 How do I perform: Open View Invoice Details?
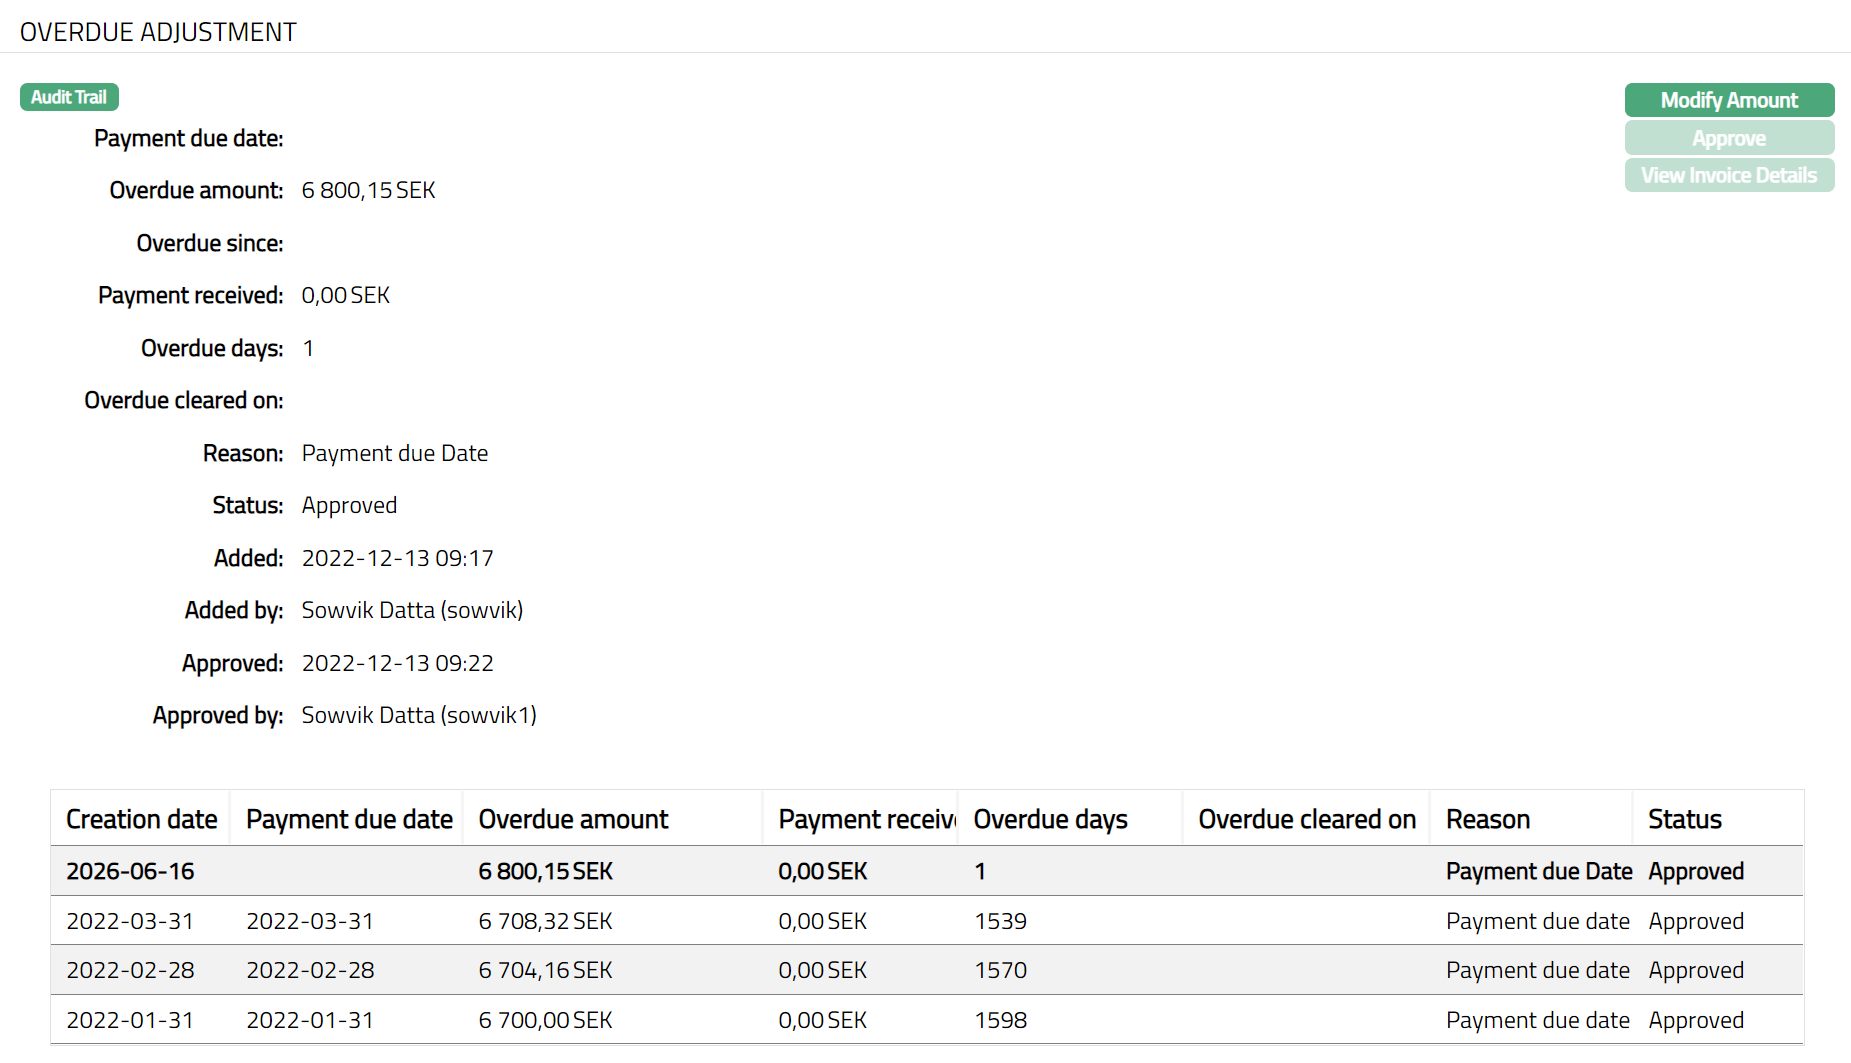tap(1728, 175)
